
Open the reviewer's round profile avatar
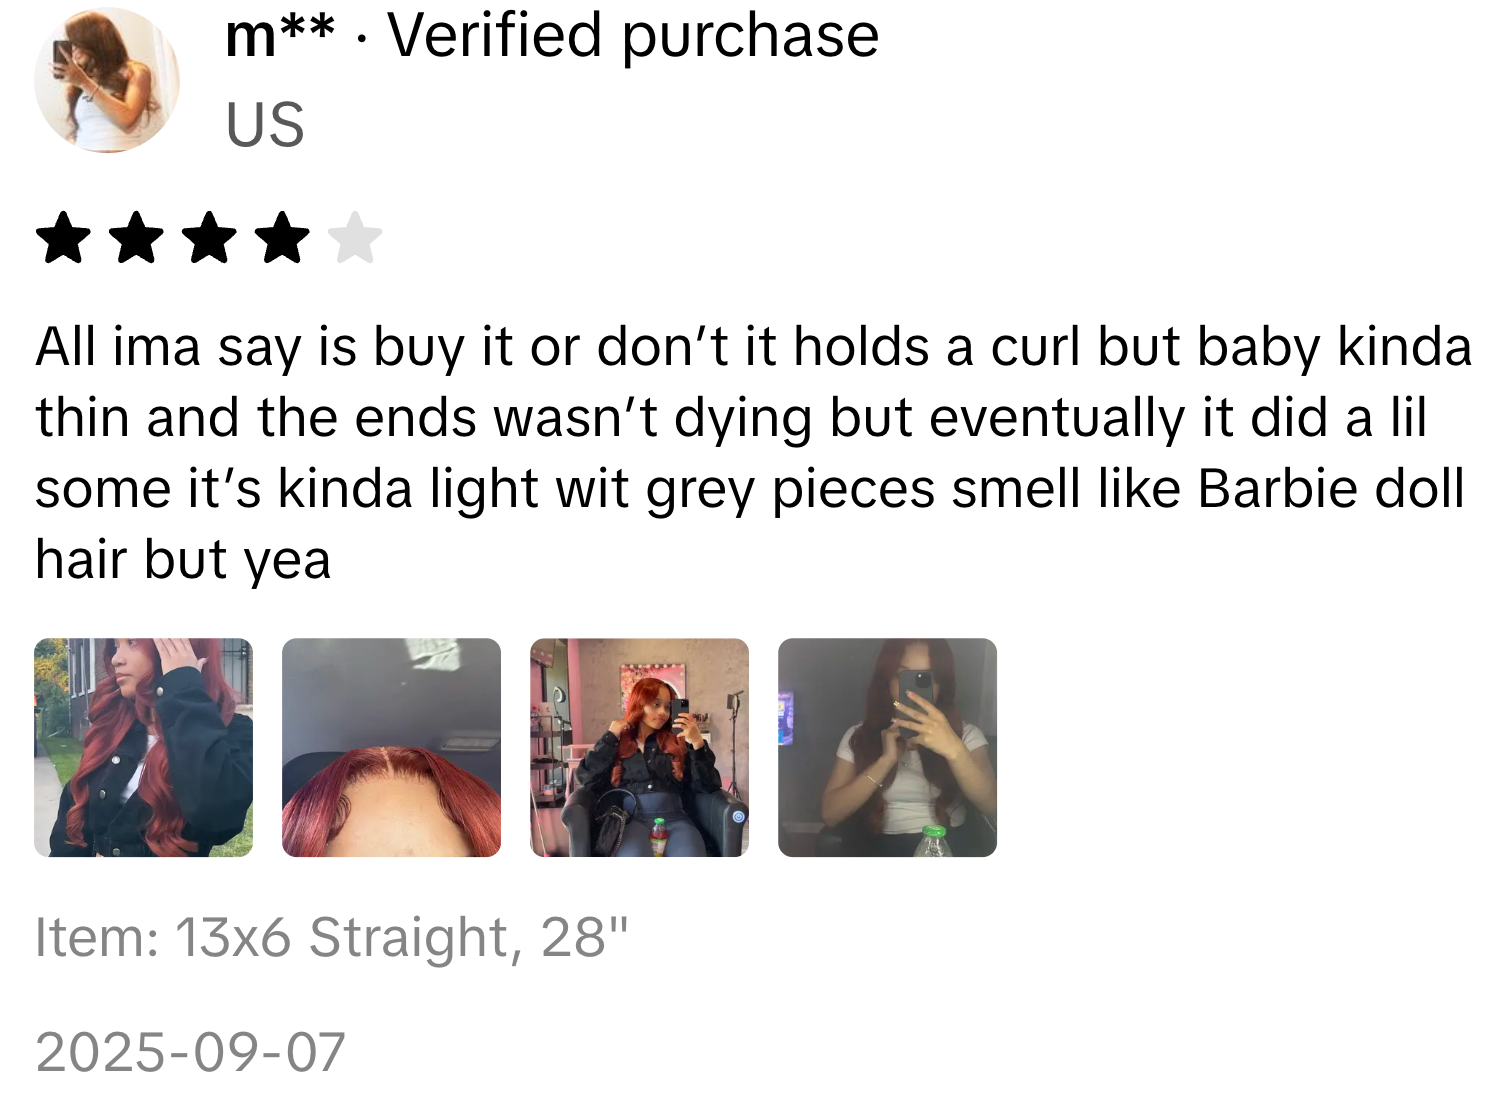pyautogui.click(x=107, y=80)
